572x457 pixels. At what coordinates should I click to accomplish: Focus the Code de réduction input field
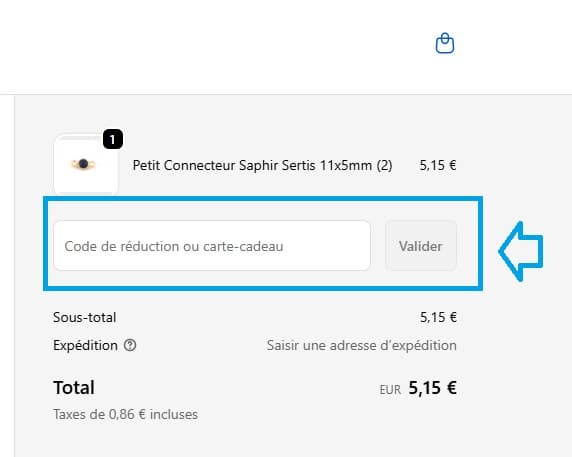[212, 245]
